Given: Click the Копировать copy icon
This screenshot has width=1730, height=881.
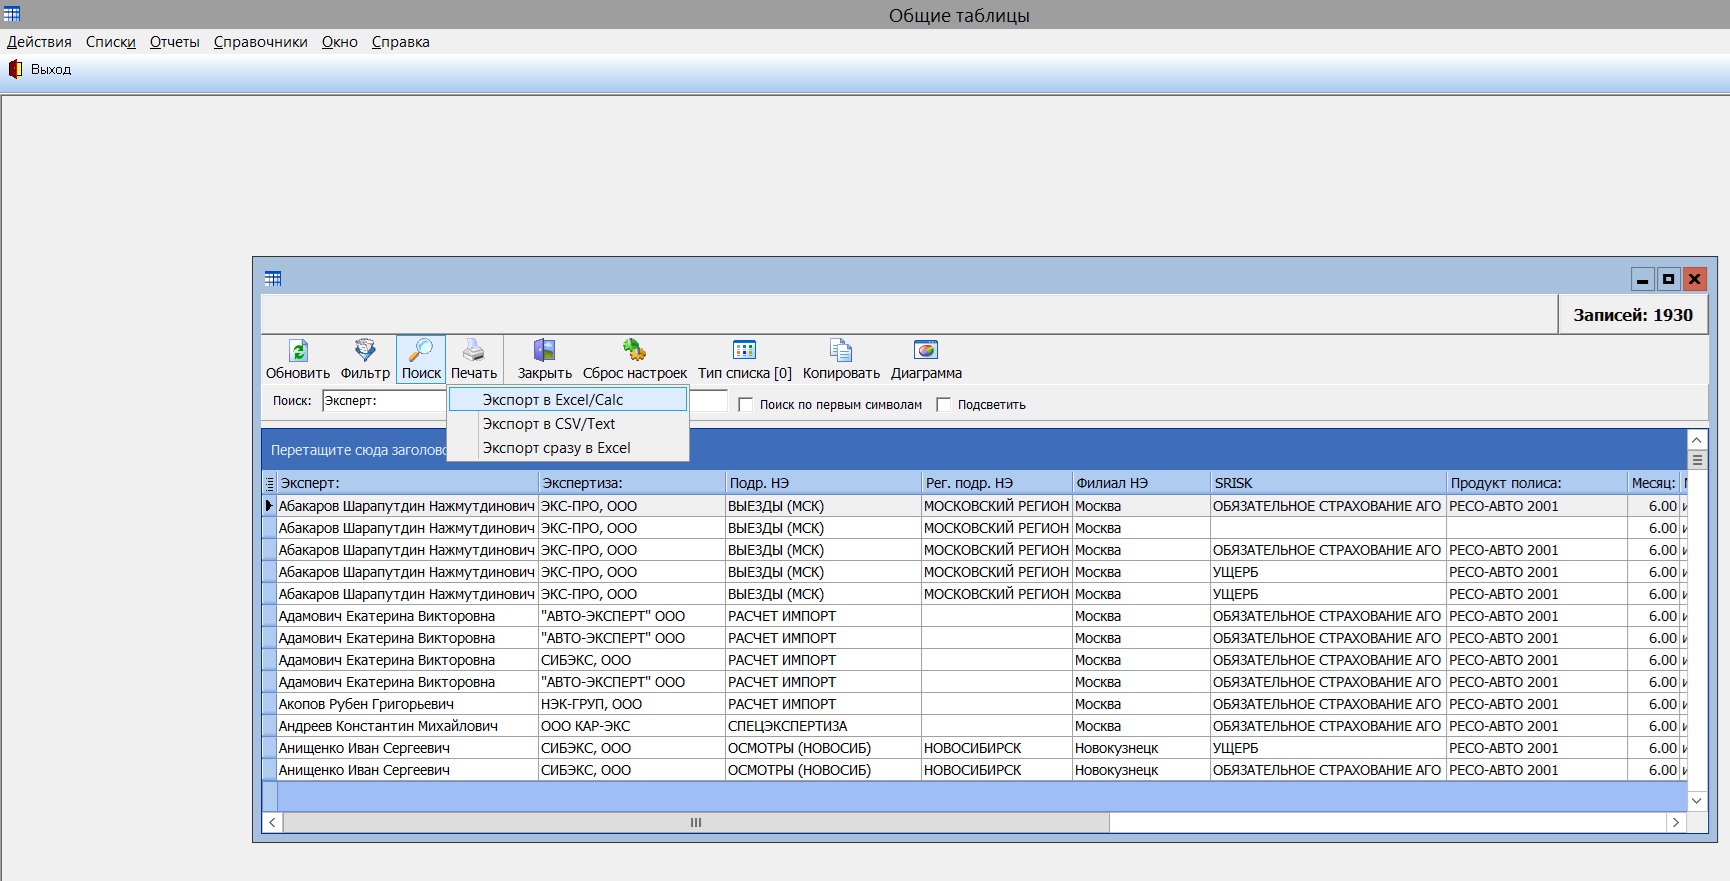Looking at the screenshot, I should (x=841, y=350).
